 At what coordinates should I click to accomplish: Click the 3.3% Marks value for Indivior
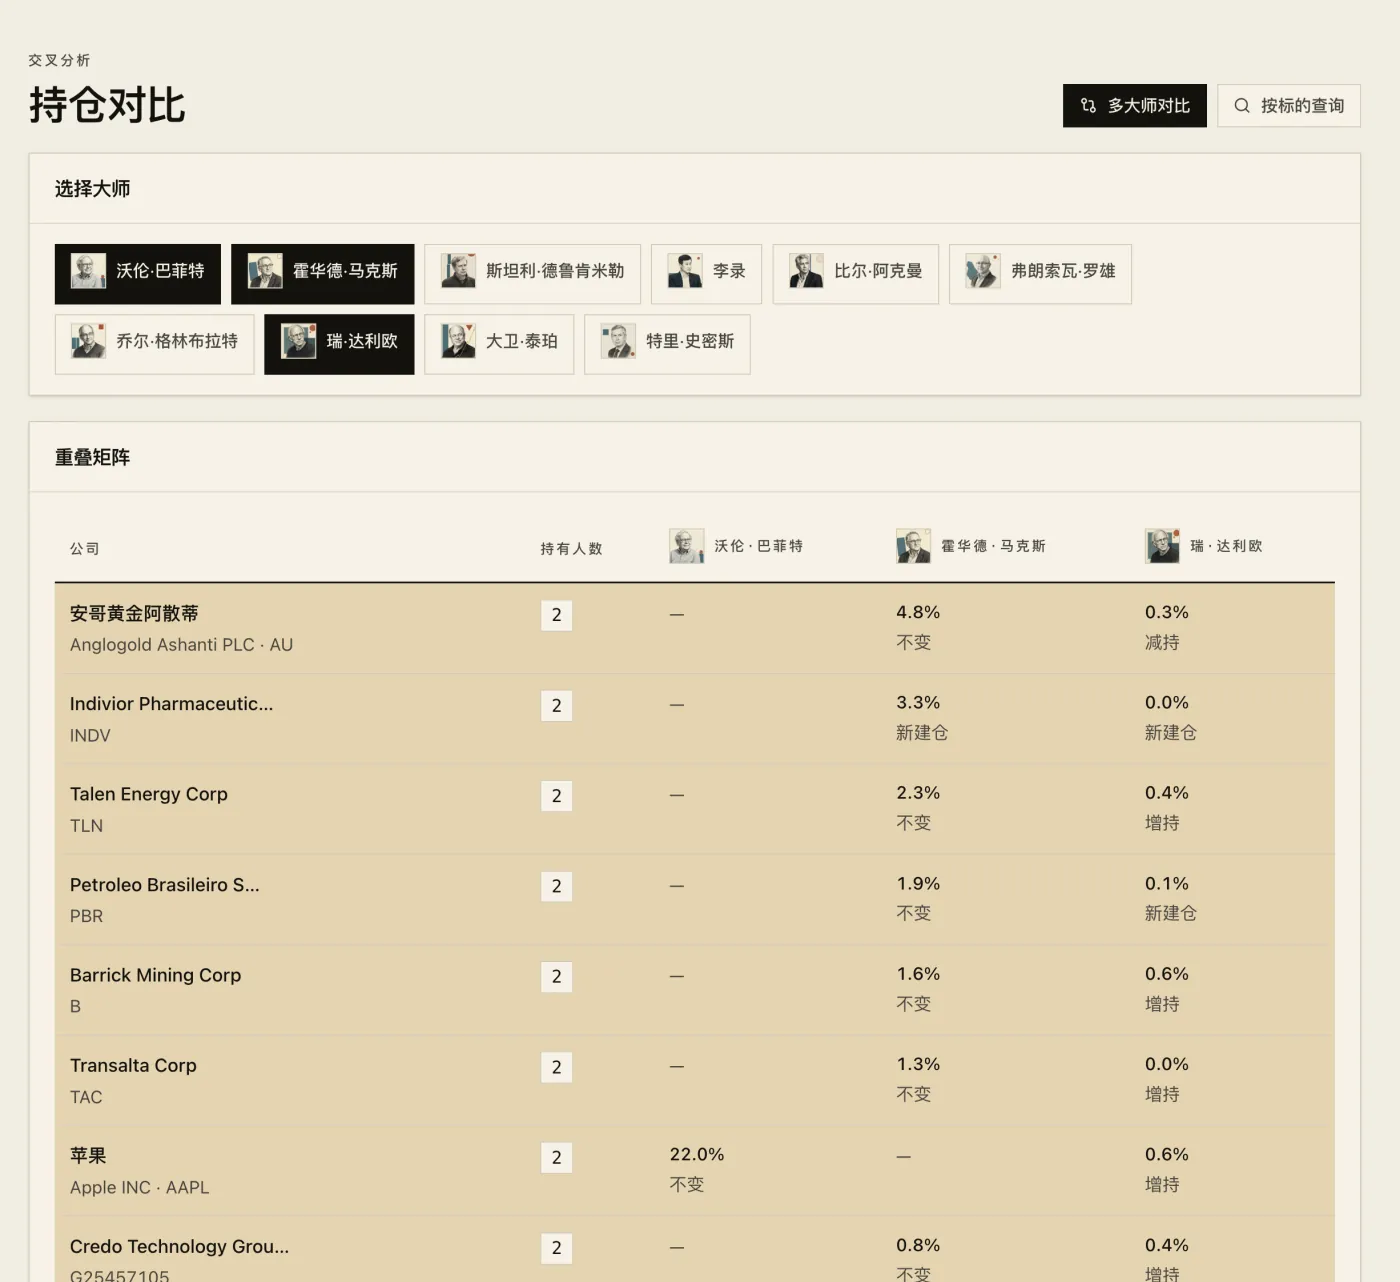[918, 703]
